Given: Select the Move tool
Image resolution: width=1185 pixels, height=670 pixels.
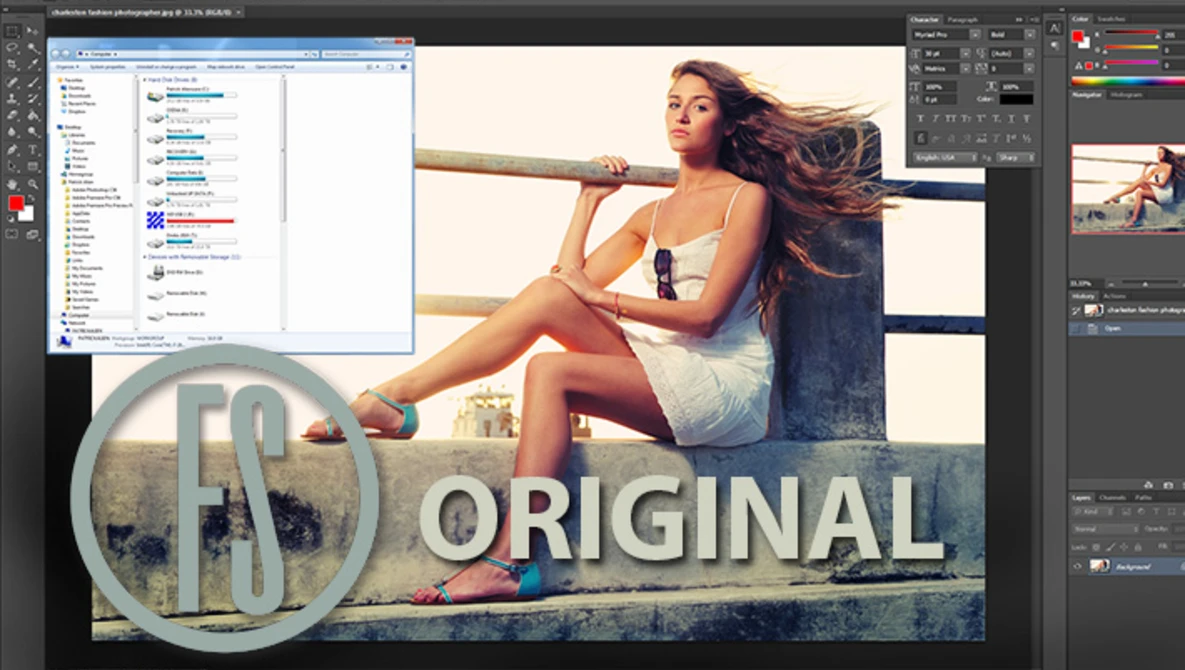Looking at the screenshot, I should pos(32,32).
